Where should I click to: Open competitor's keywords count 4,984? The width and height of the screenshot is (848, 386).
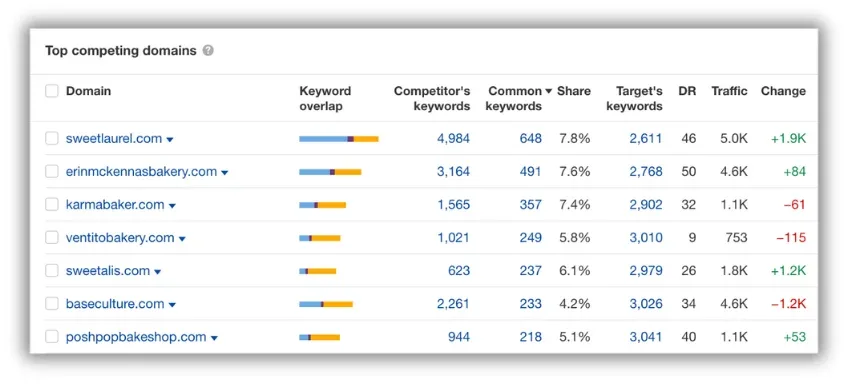[453, 138]
